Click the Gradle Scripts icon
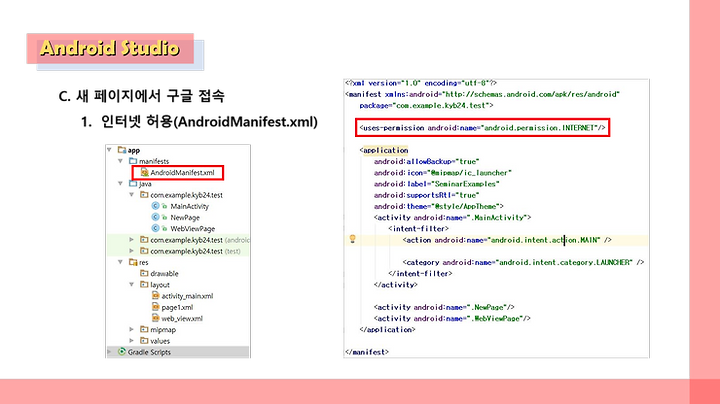Viewport: 720px width, 404px height. 122,352
